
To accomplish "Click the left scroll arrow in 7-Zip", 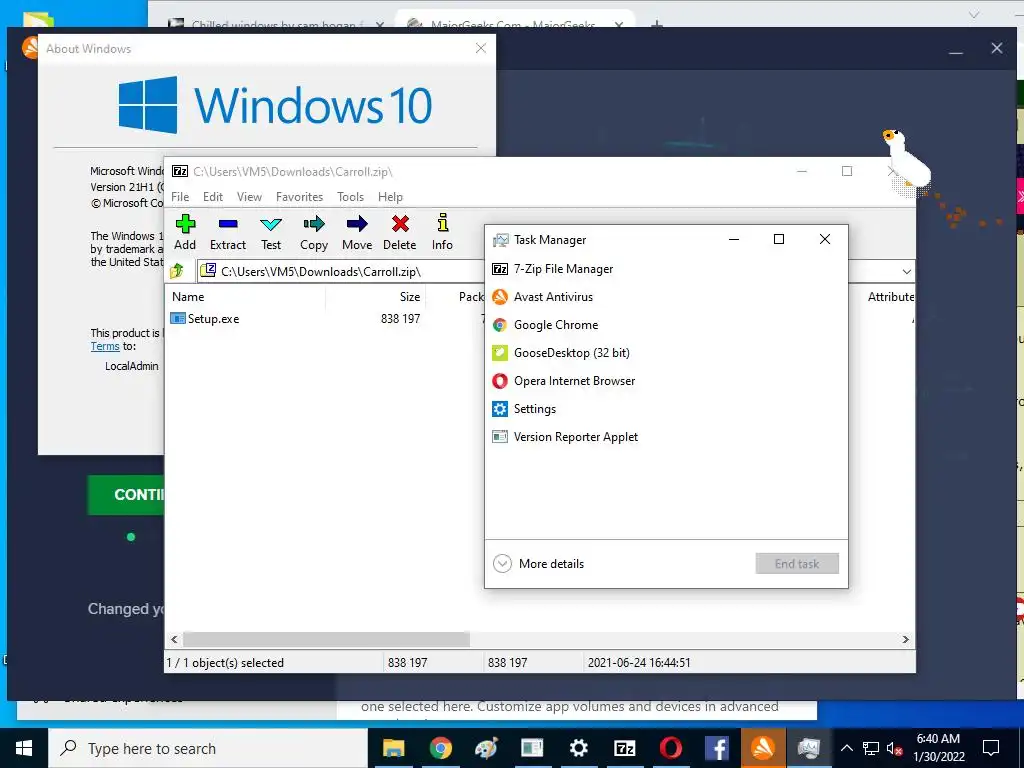I will 174,639.
